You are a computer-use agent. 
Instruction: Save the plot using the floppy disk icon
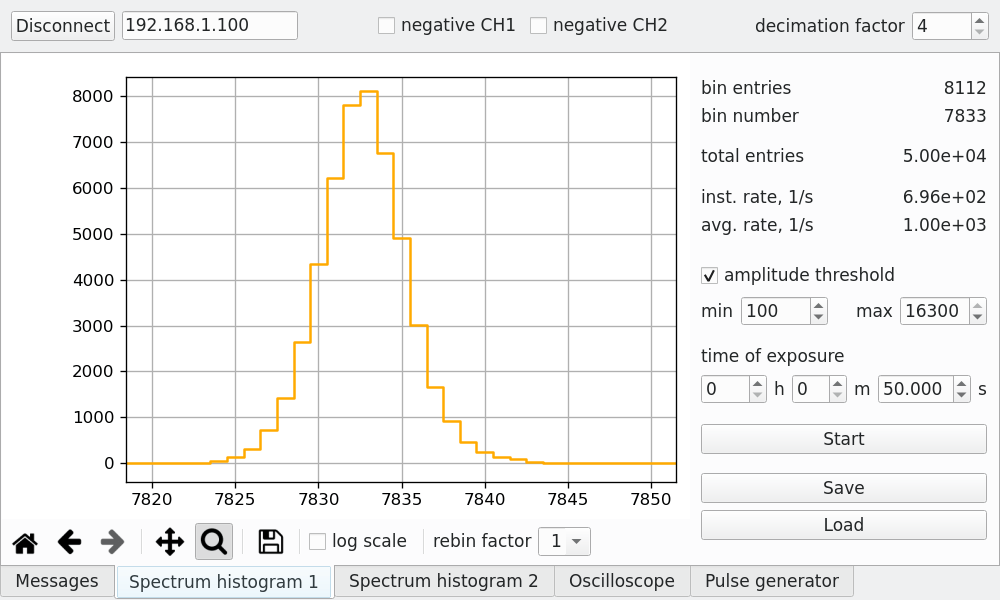[269, 542]
